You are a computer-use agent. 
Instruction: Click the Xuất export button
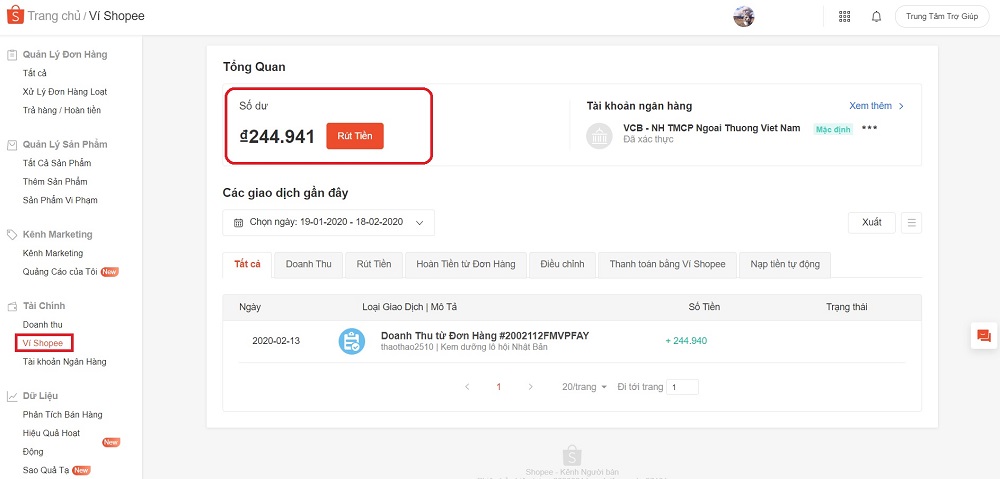[872, 223]
